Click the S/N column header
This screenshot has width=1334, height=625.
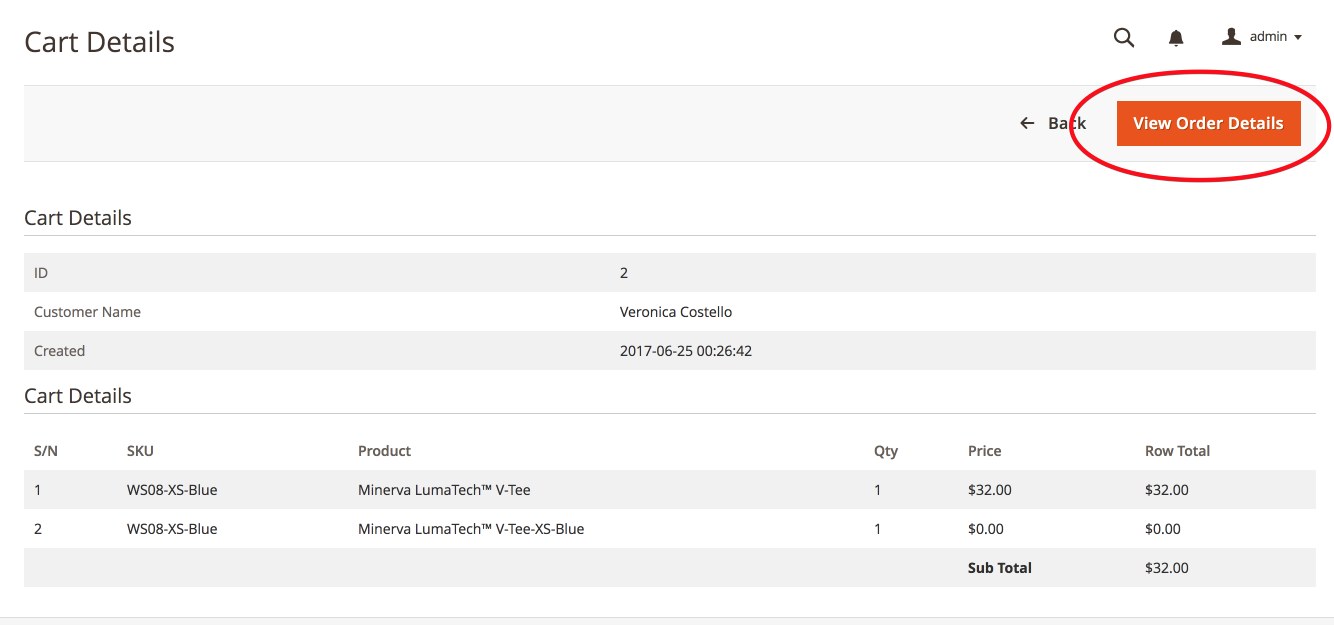click(46, 451)
